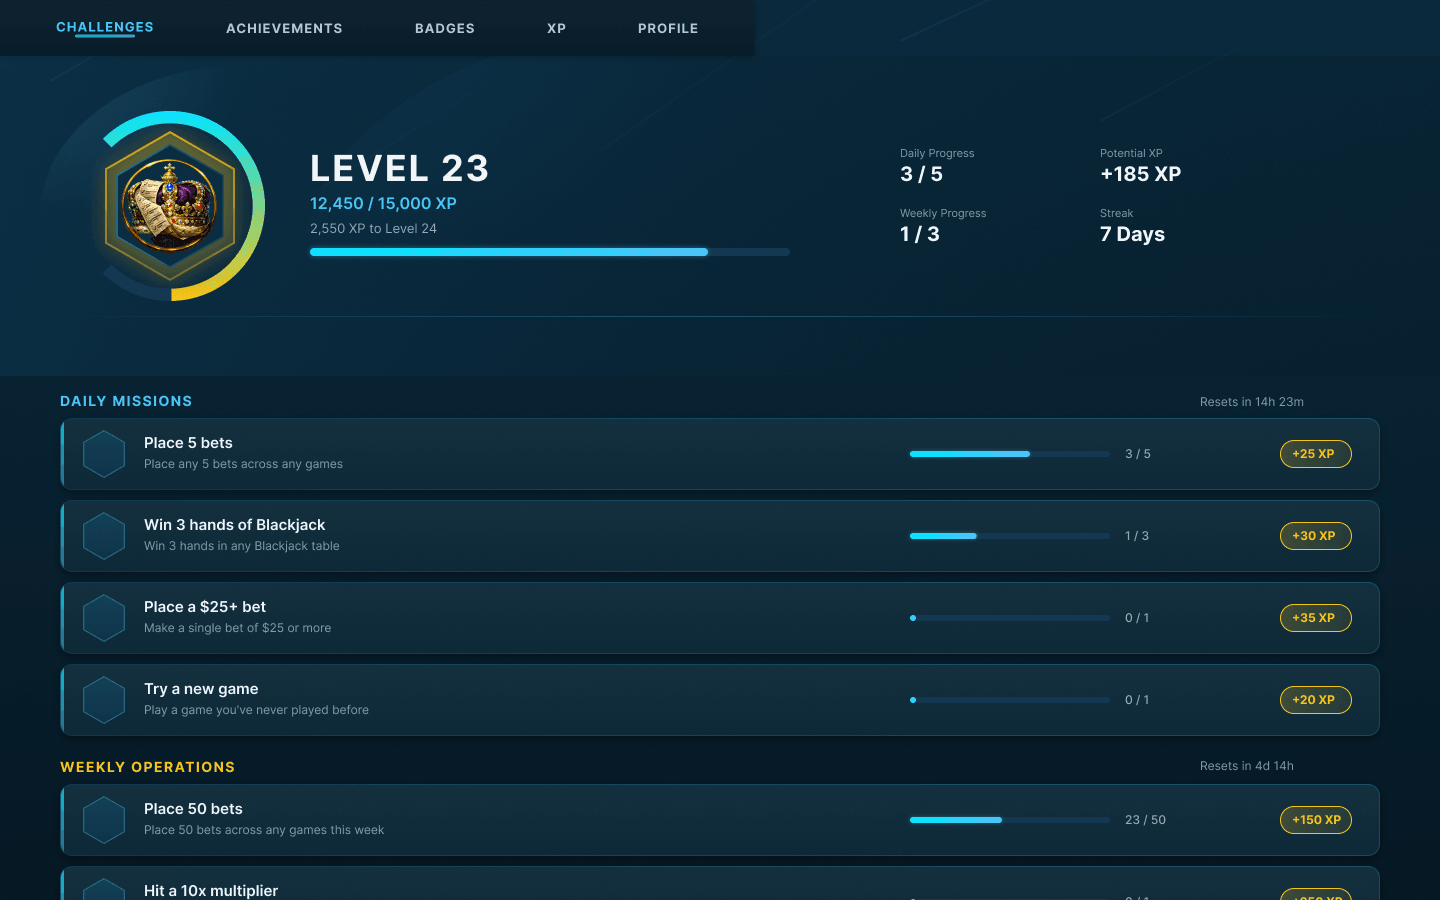Select the XP tab
The height and width of the screenshot is (900, 1440).
[x=557, y=28]
